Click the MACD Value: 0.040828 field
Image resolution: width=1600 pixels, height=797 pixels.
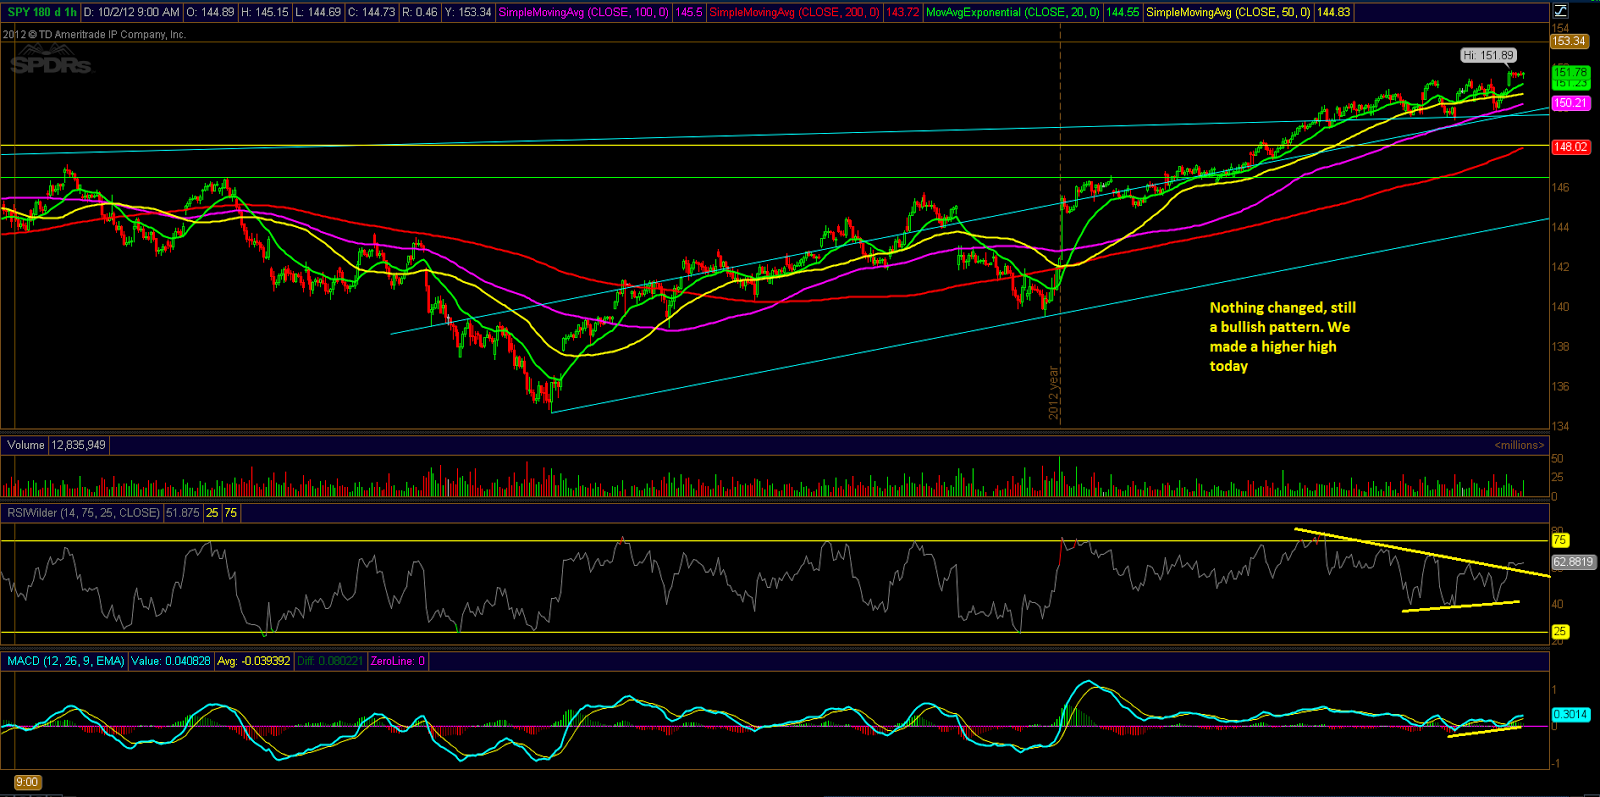[171, 661]
